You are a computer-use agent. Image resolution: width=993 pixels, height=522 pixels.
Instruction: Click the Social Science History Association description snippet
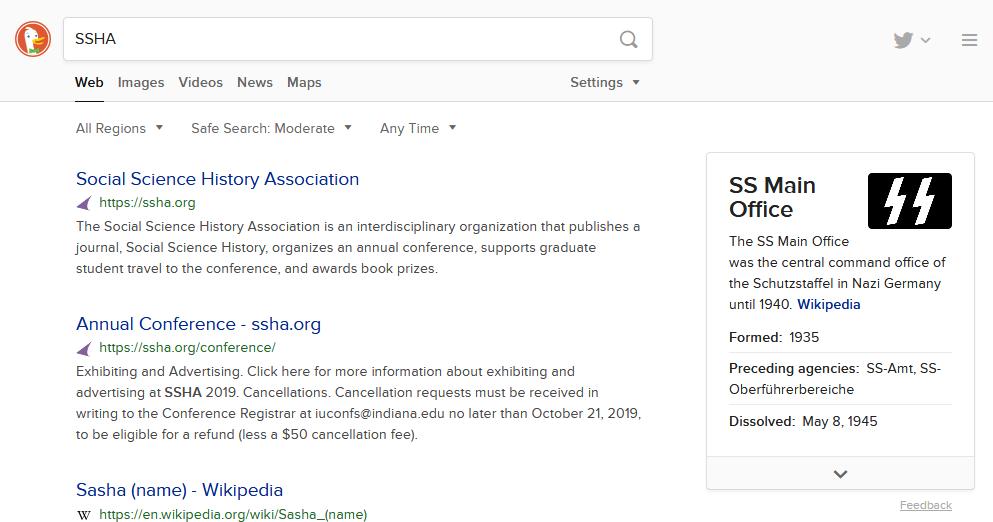(x=358, y=248)
